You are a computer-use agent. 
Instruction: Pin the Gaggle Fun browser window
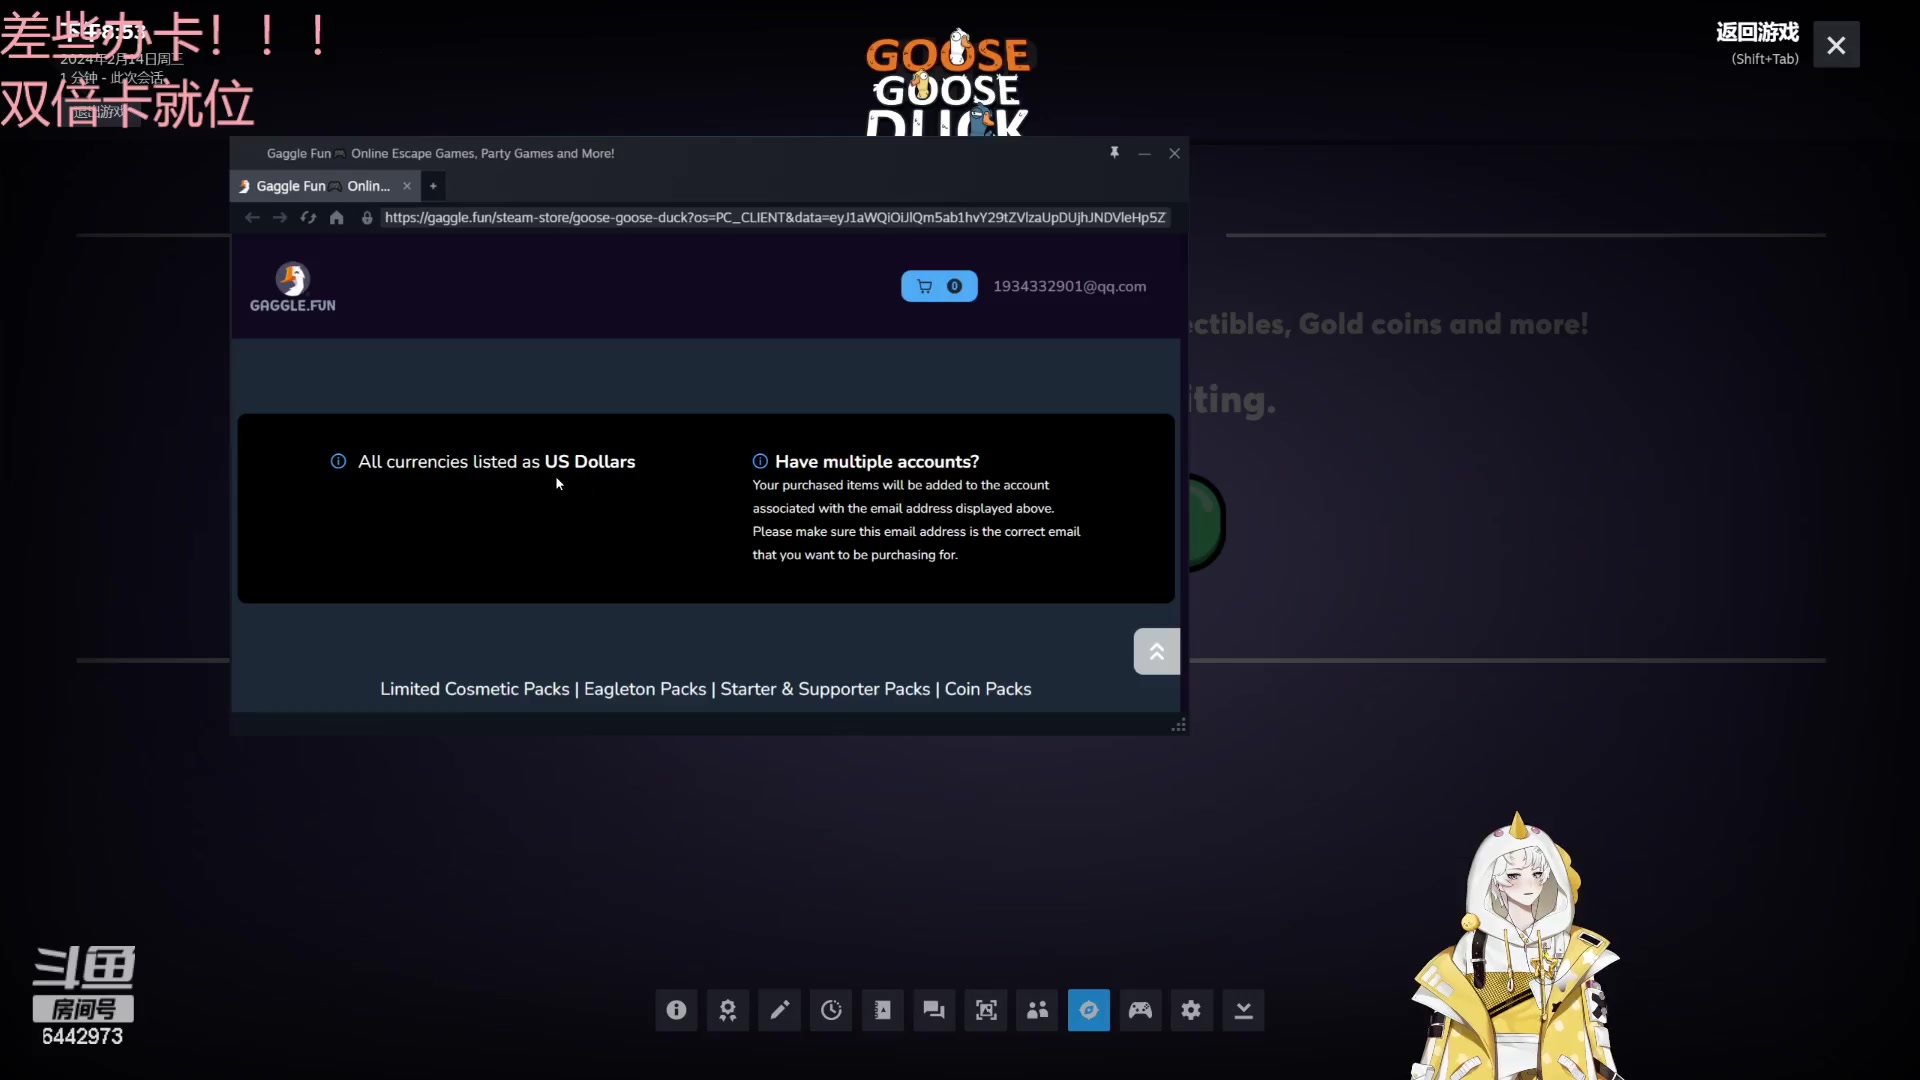[1114, 153]
